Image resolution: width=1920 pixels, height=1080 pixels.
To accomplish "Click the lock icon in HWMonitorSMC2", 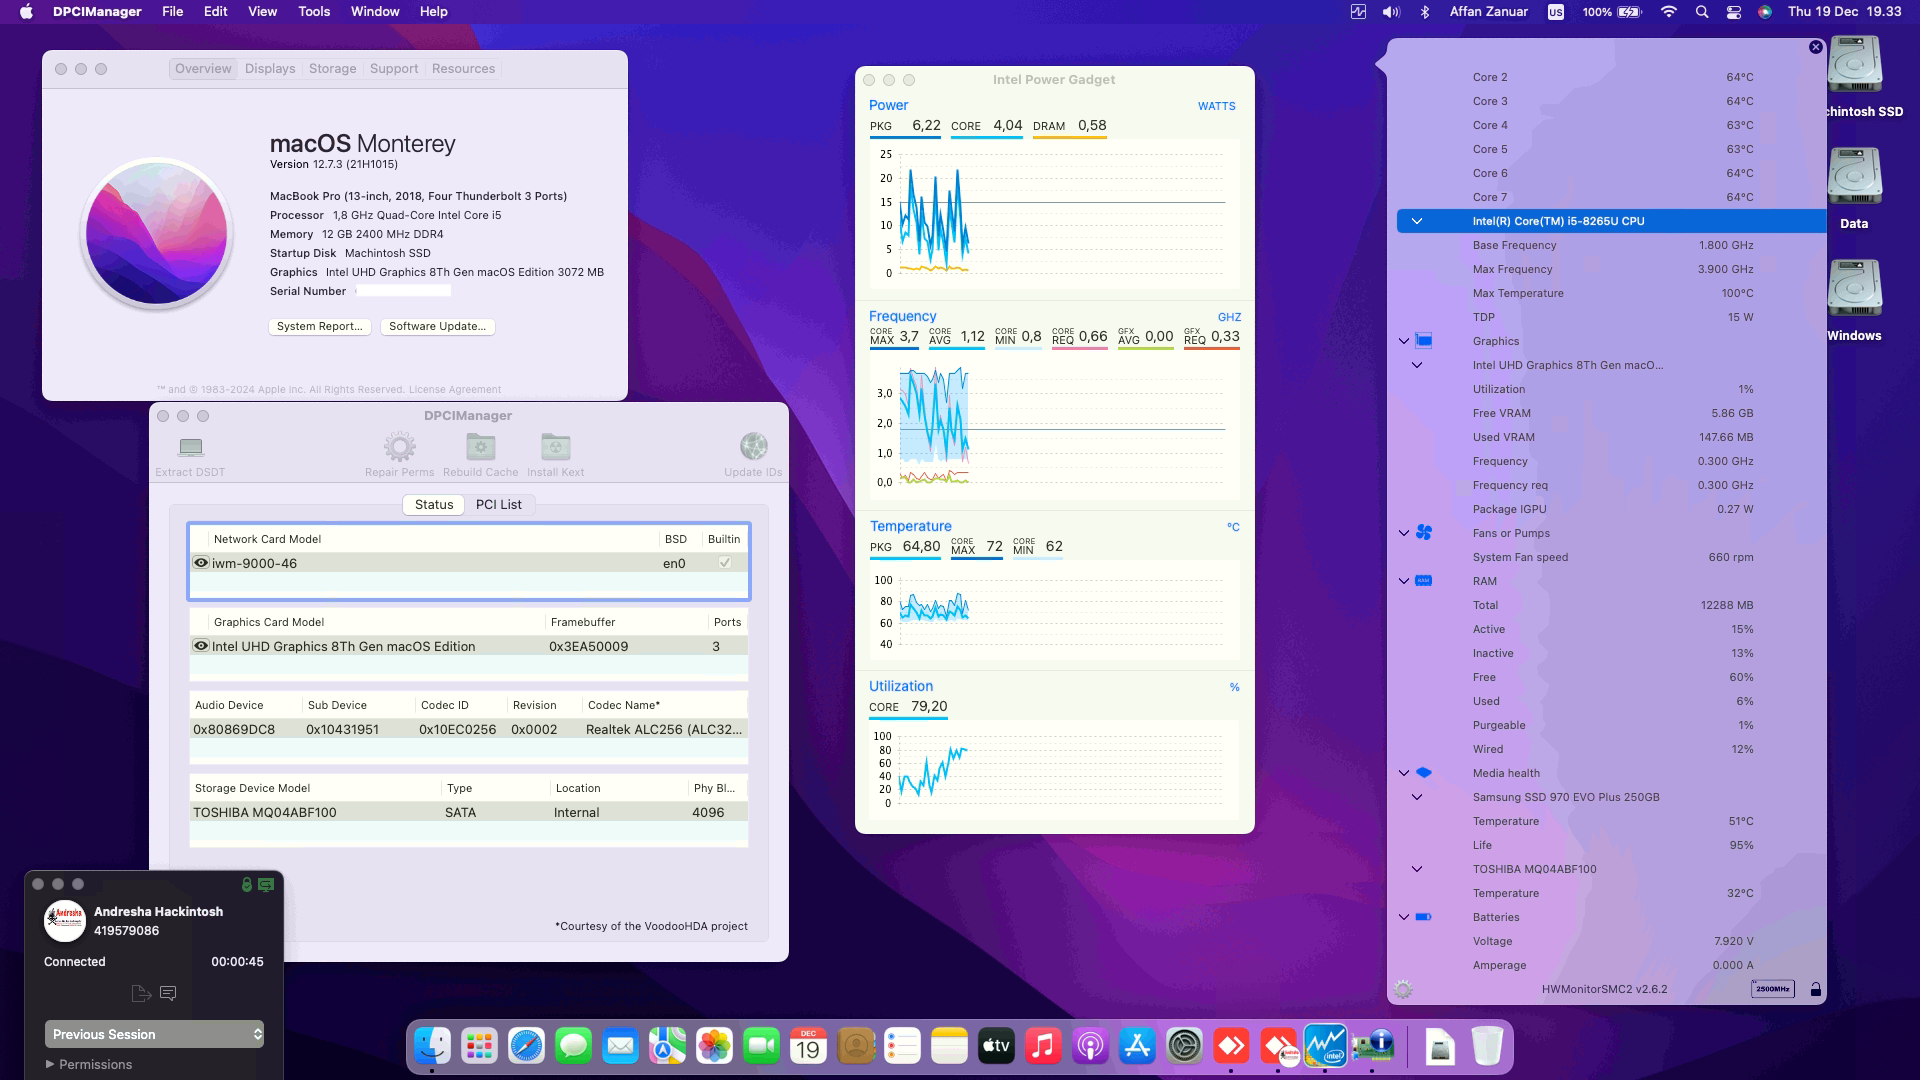I will pos(1817,988).
